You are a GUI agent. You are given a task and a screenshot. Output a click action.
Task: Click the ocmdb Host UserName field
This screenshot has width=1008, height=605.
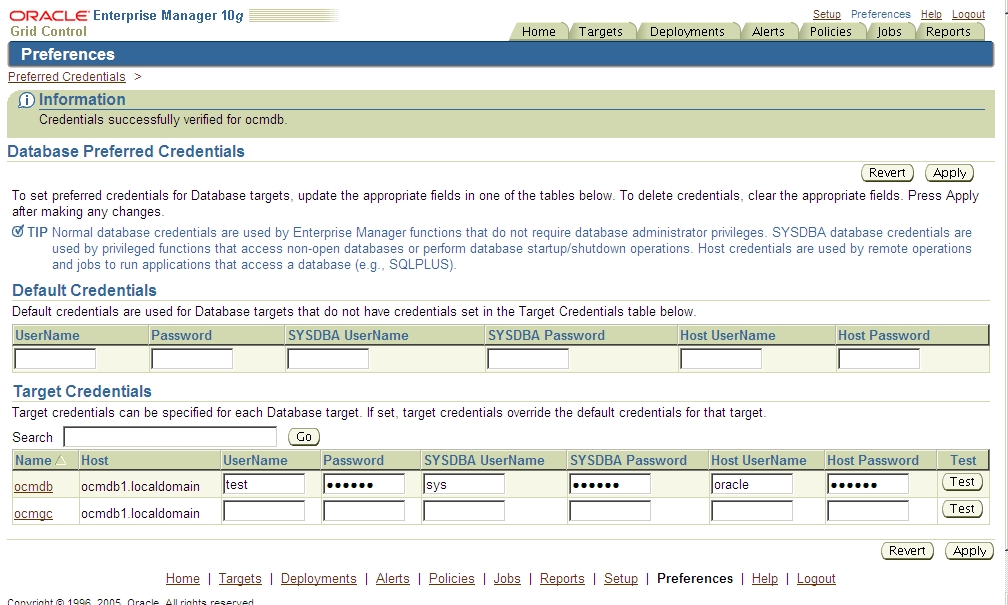point(752,484)
